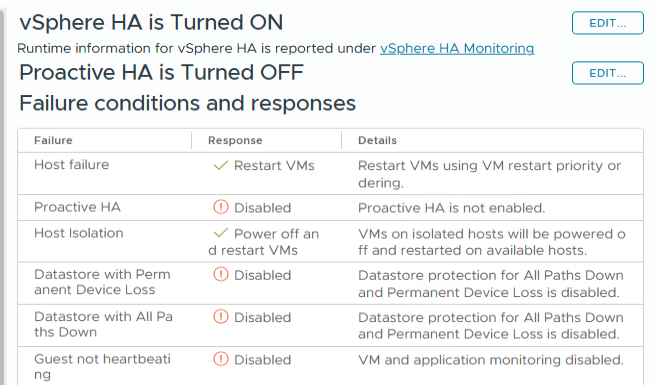Click the EDIT button for vSphere HA

[607, 23]
